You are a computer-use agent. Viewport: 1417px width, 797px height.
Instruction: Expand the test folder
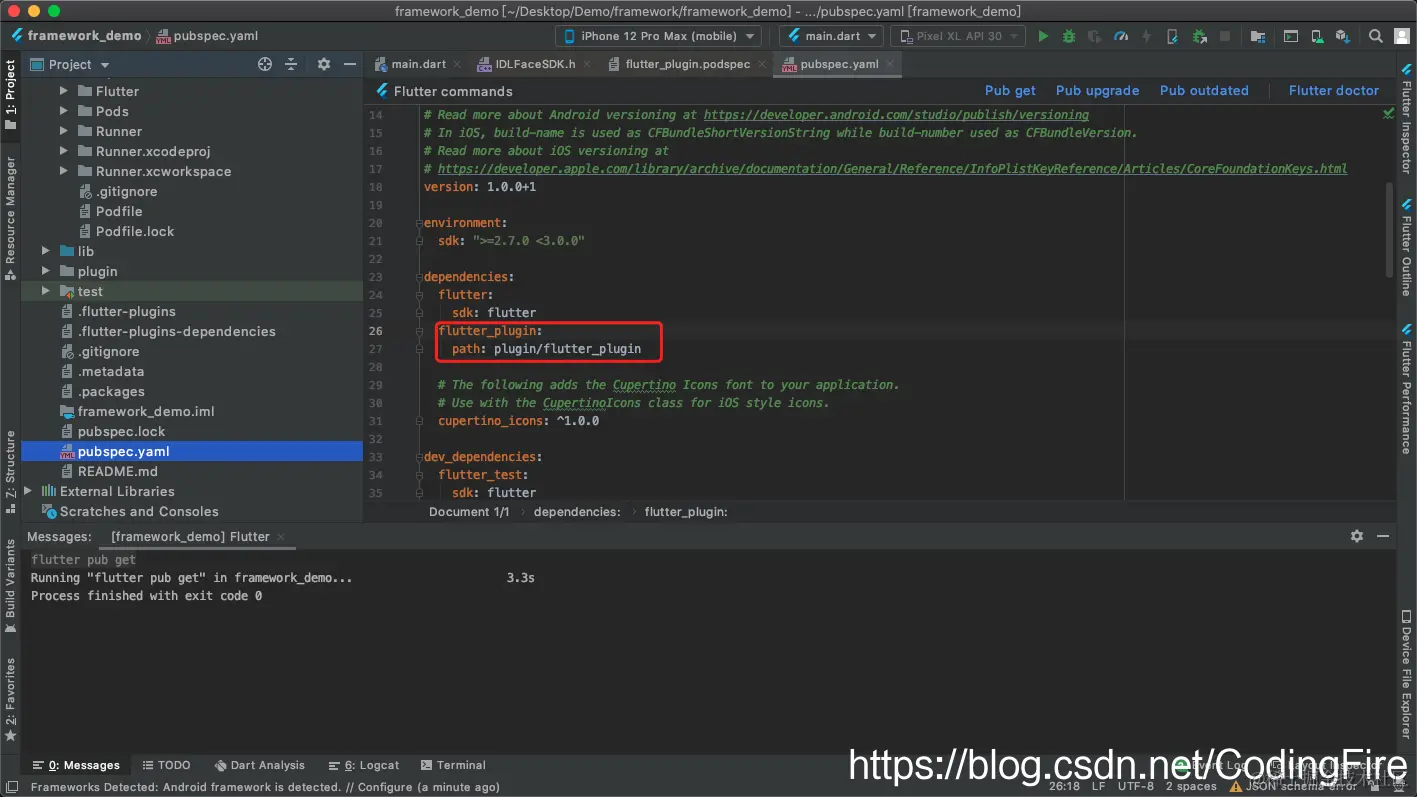(x=46, y=291)
